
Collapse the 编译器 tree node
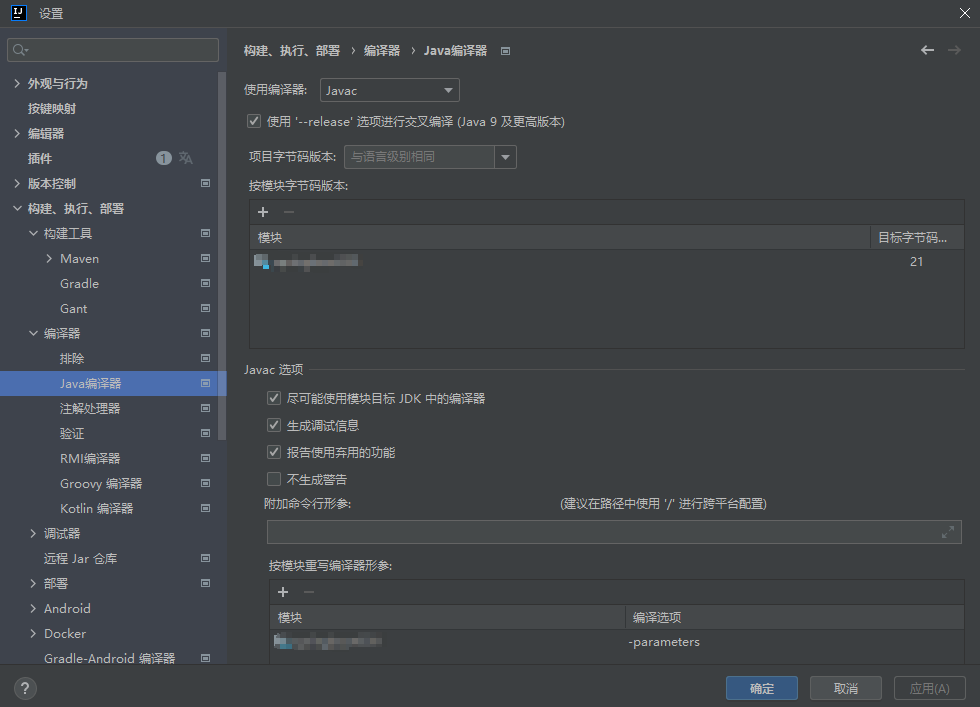click(33, 333)
